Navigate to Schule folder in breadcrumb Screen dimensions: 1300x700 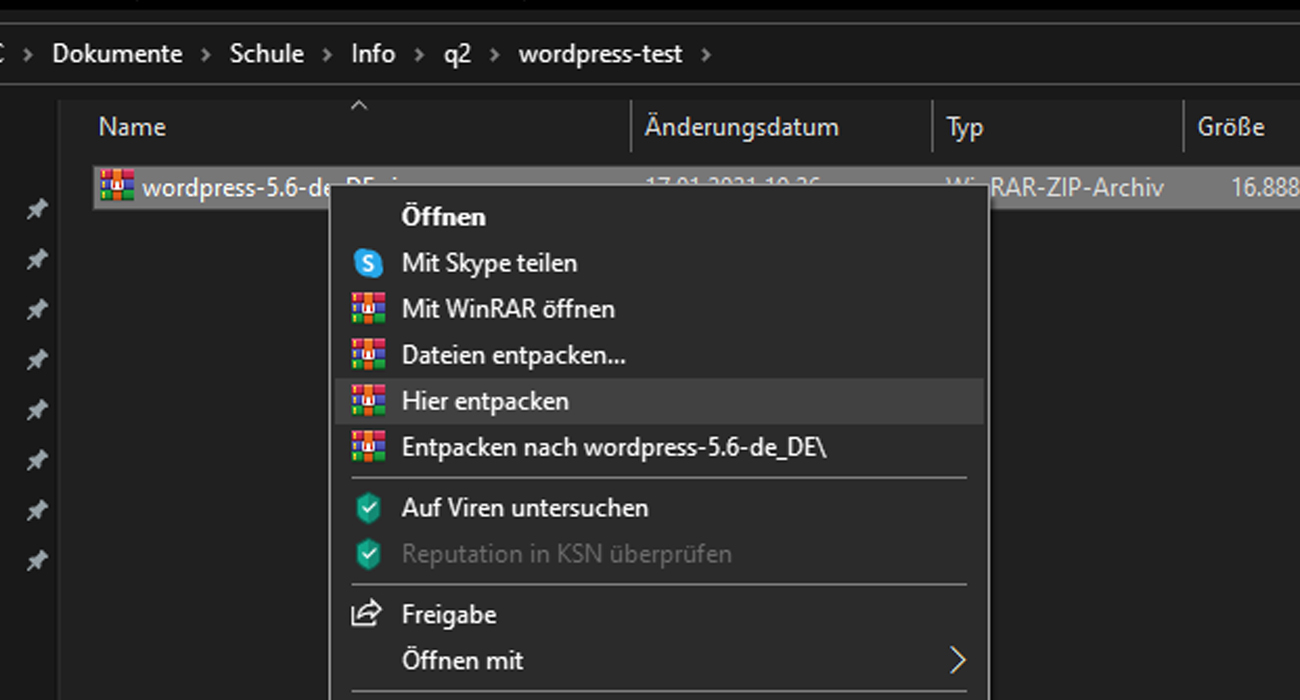267,54
